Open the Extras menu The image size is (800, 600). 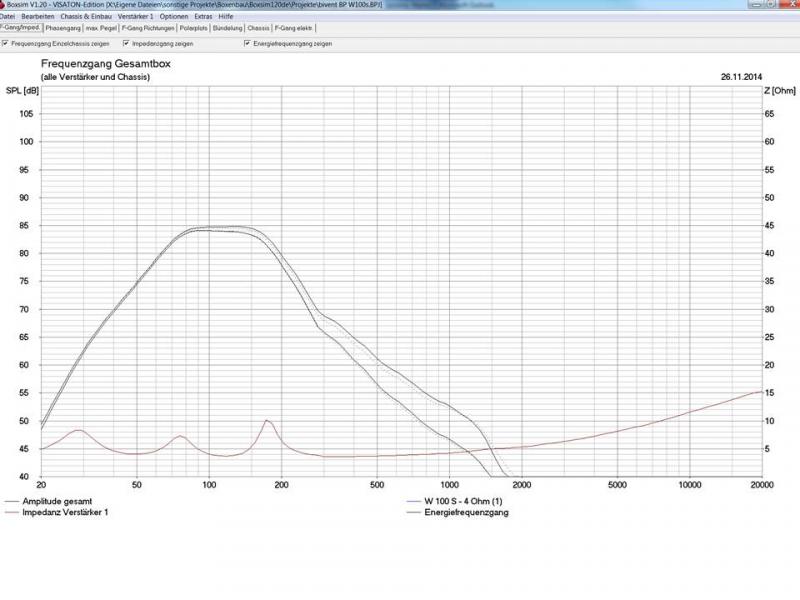tap(203, 17)
